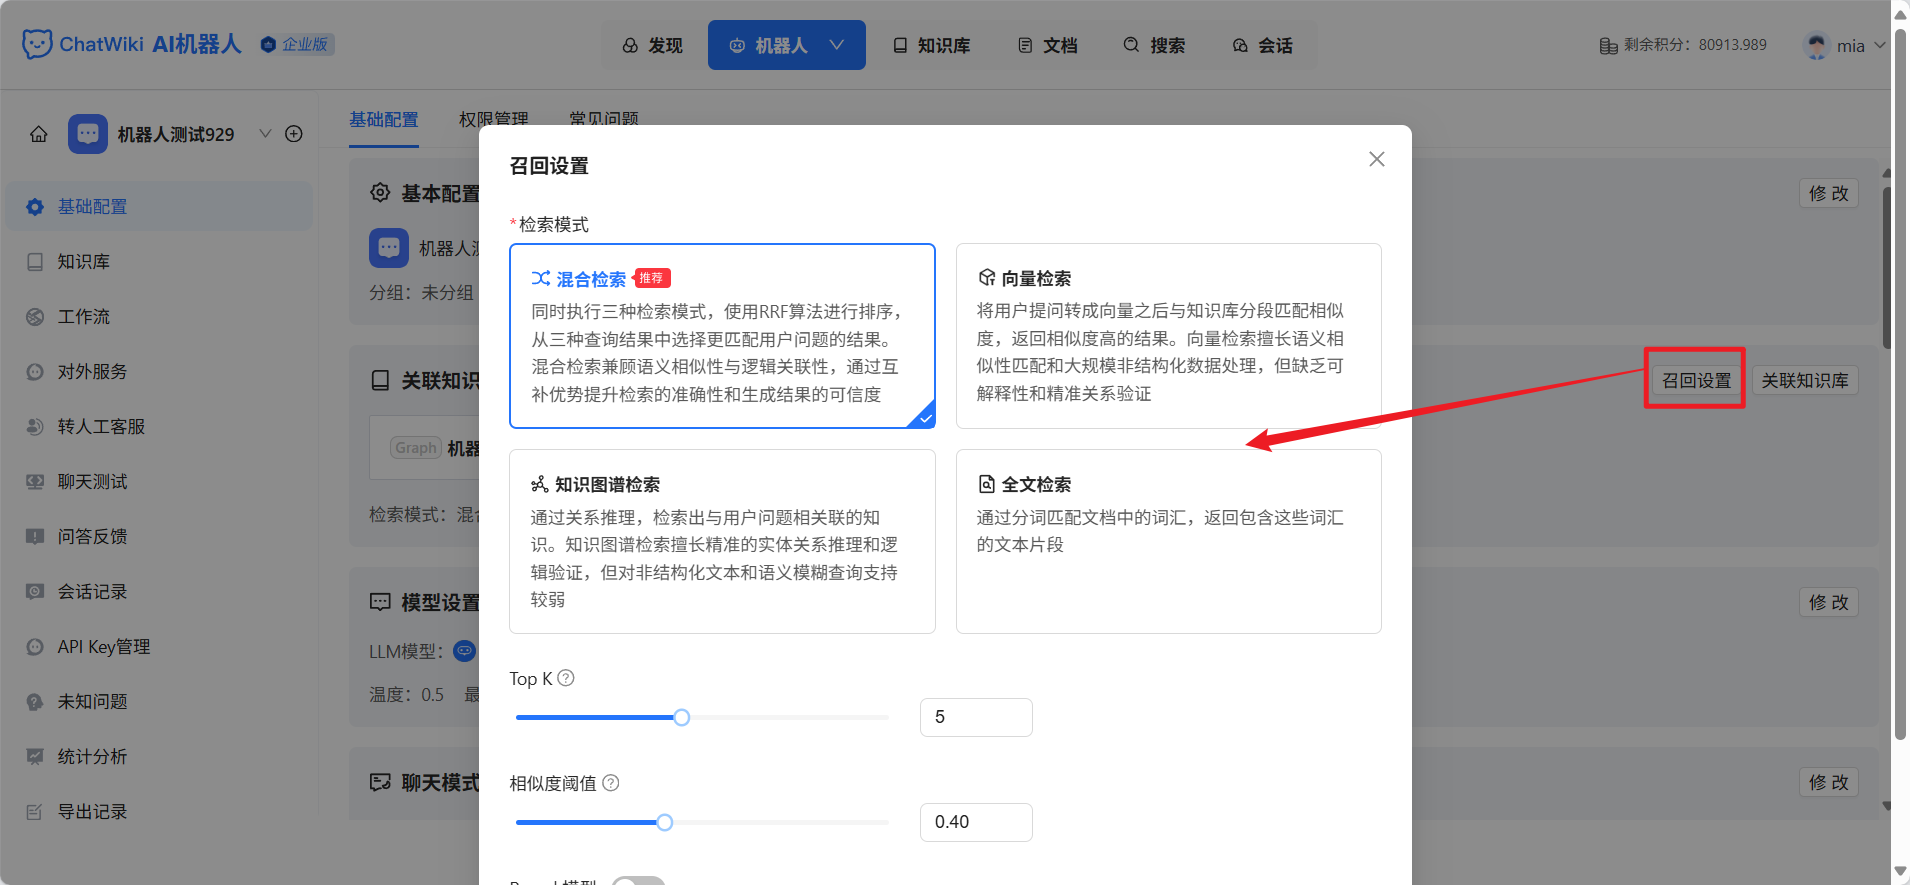Close the 召回设置 dialog
This screenshot has width=1910, height=885.
coord(1377,159)
